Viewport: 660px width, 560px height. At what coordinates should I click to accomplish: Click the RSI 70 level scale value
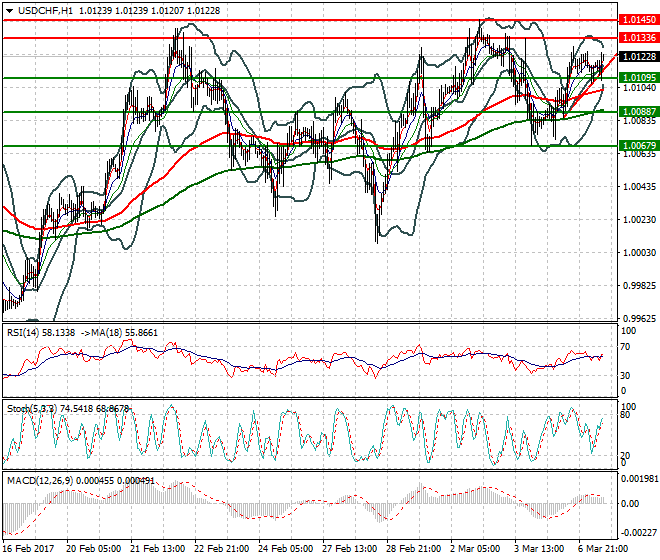coord(628,347)
